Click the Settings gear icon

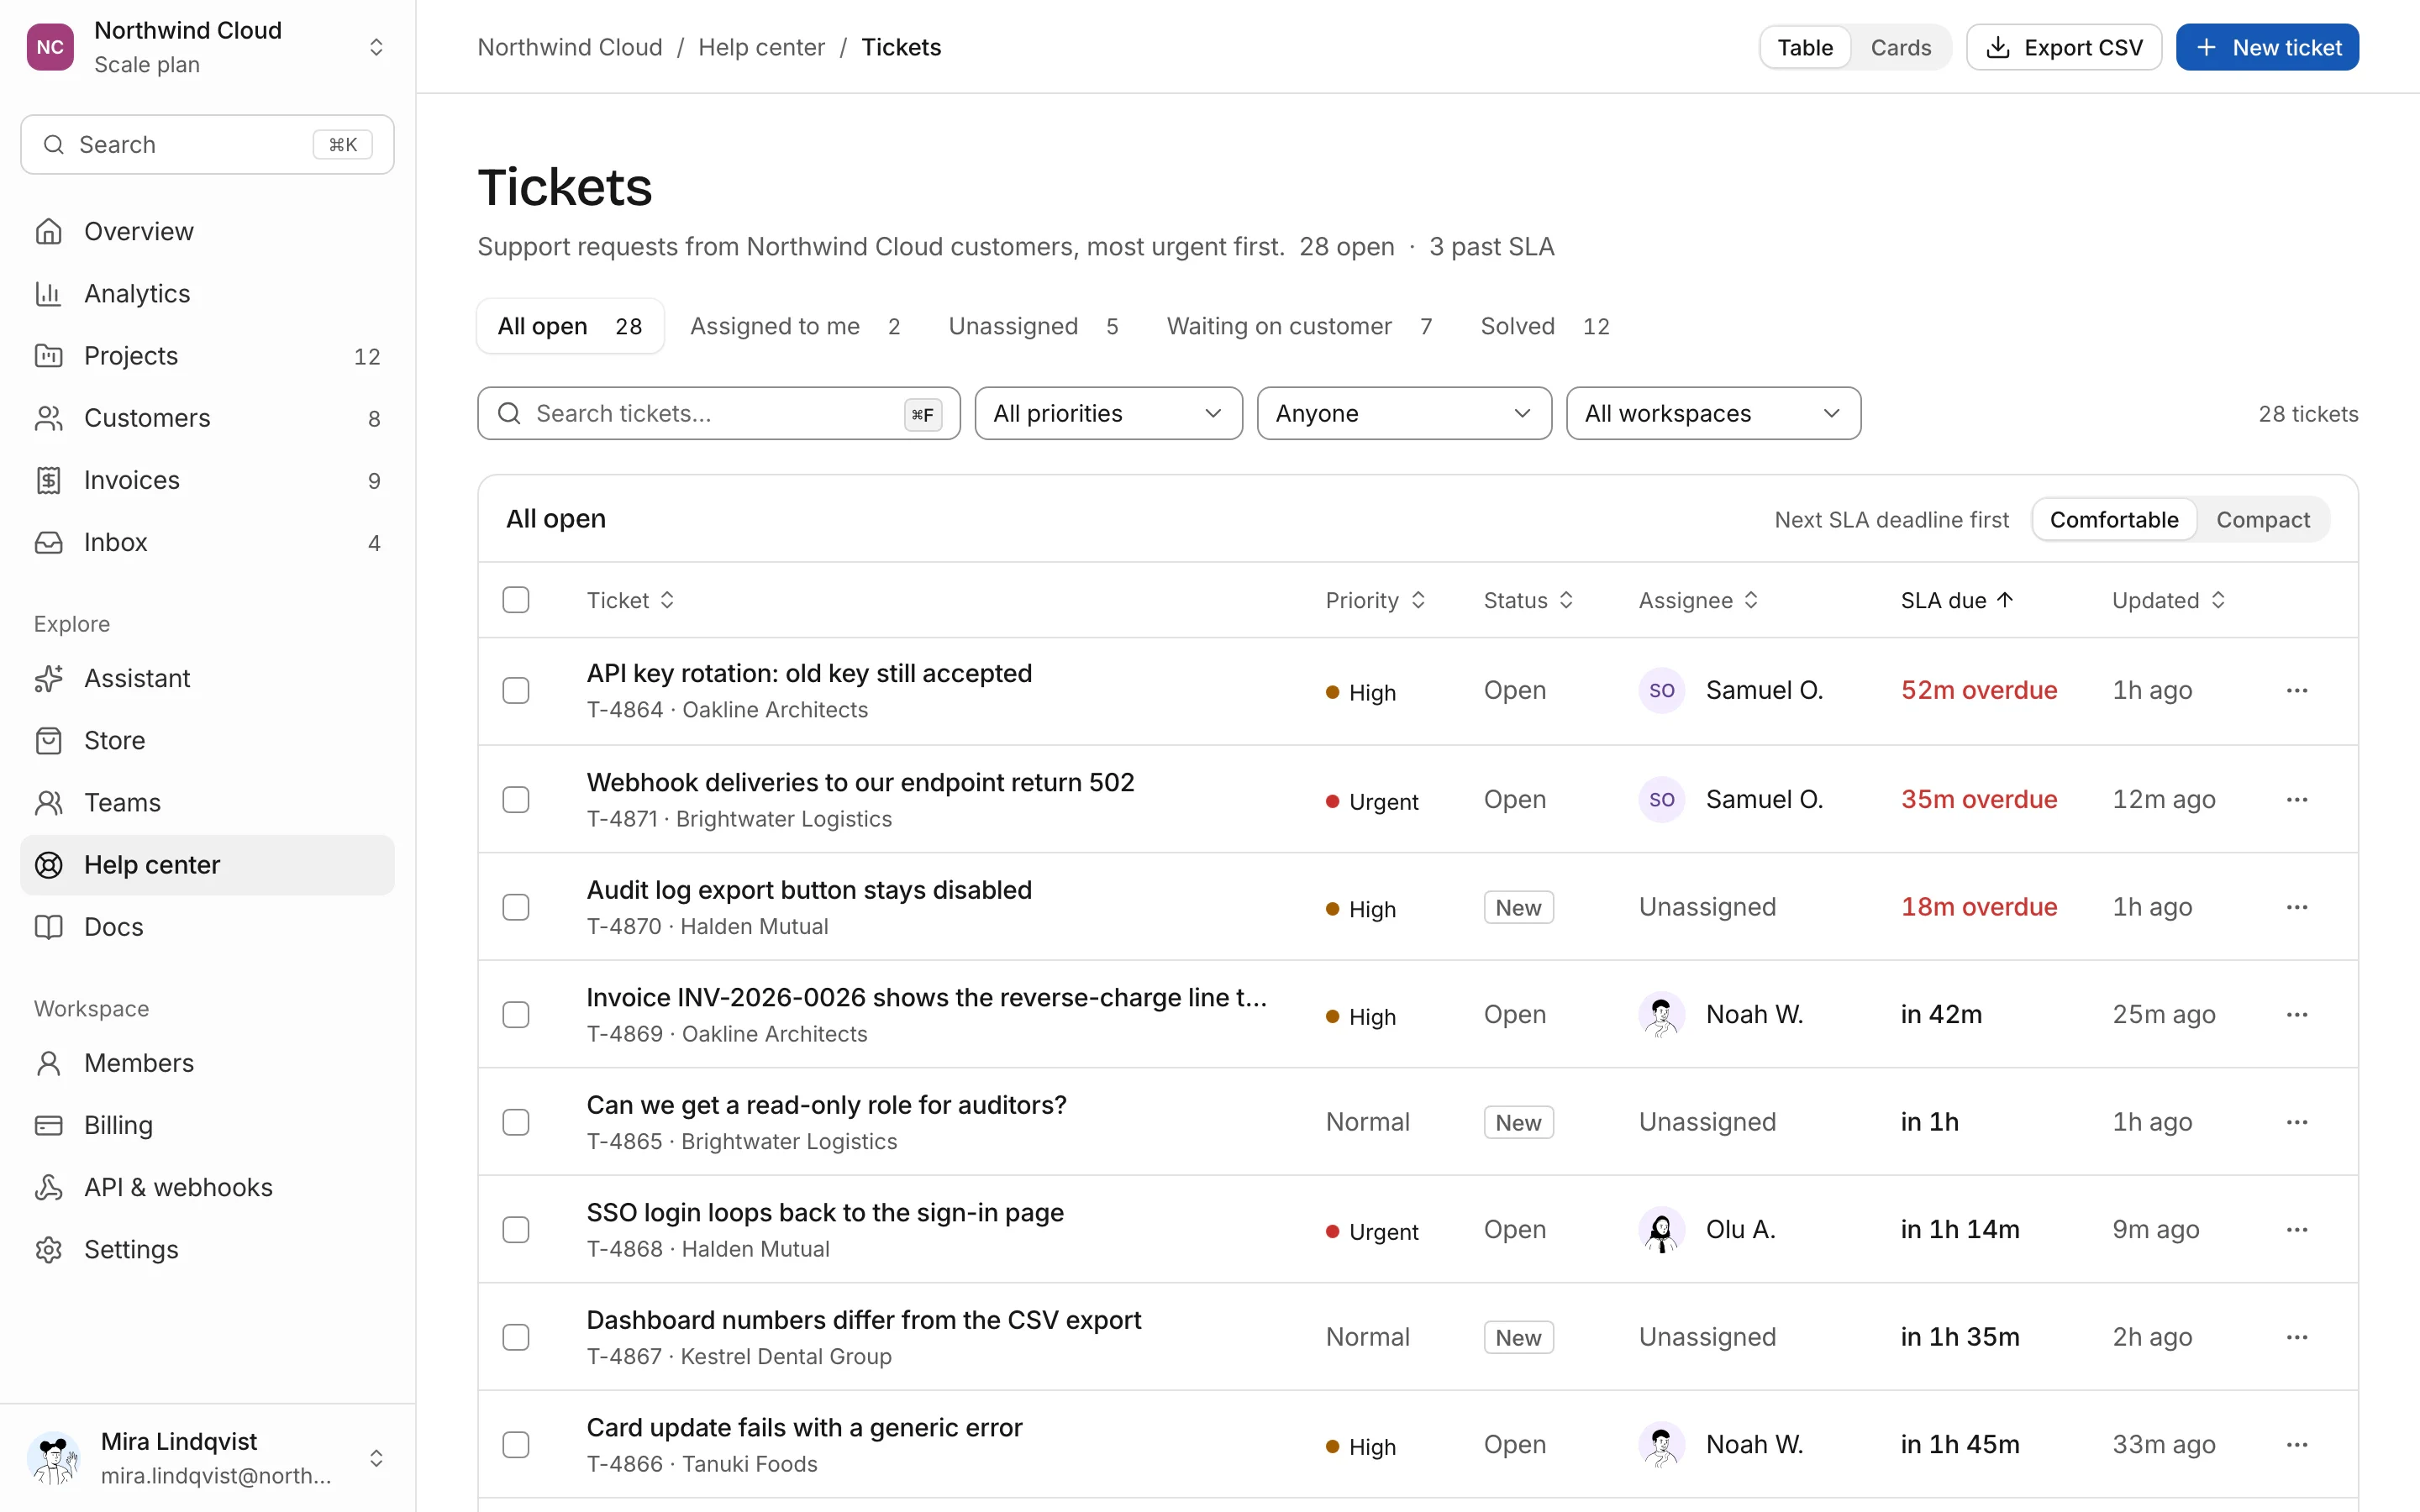tap(48, 1249)
